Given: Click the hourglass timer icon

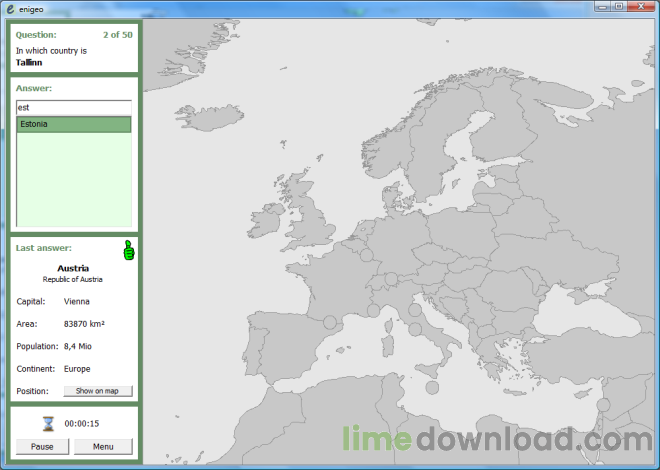Looking at the screenshot, I should coord(48,423).
